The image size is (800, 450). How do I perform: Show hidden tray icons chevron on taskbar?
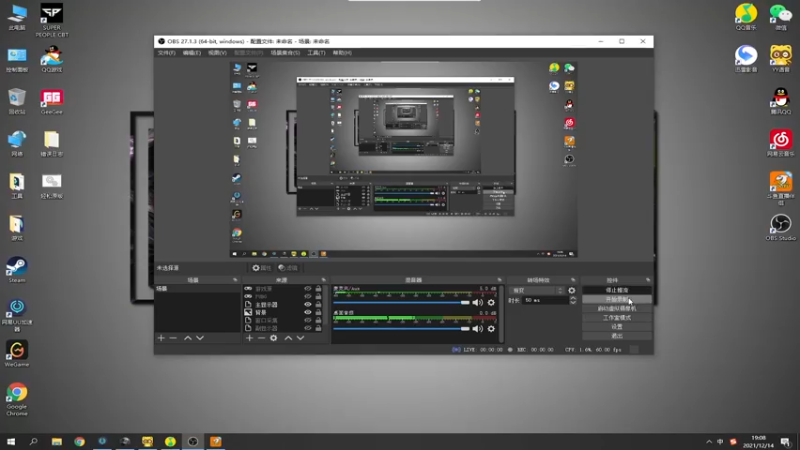pyautogui.click(x=709, y=442)
